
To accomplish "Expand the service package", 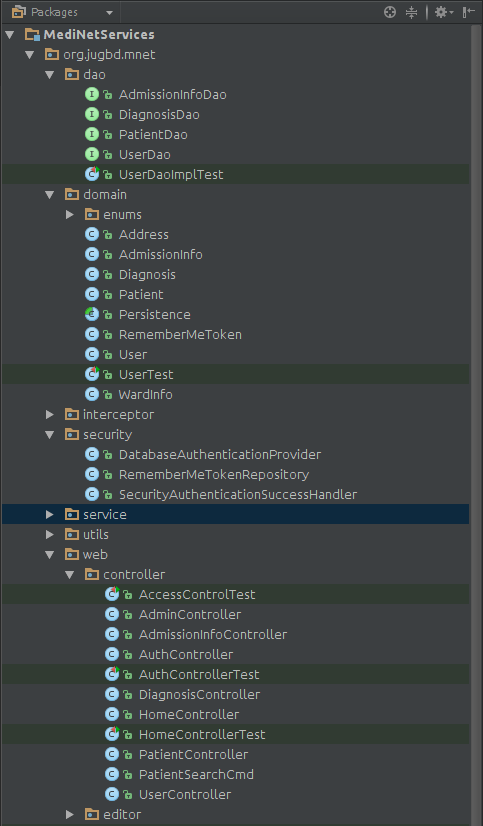I will click(x=50, y=515).
